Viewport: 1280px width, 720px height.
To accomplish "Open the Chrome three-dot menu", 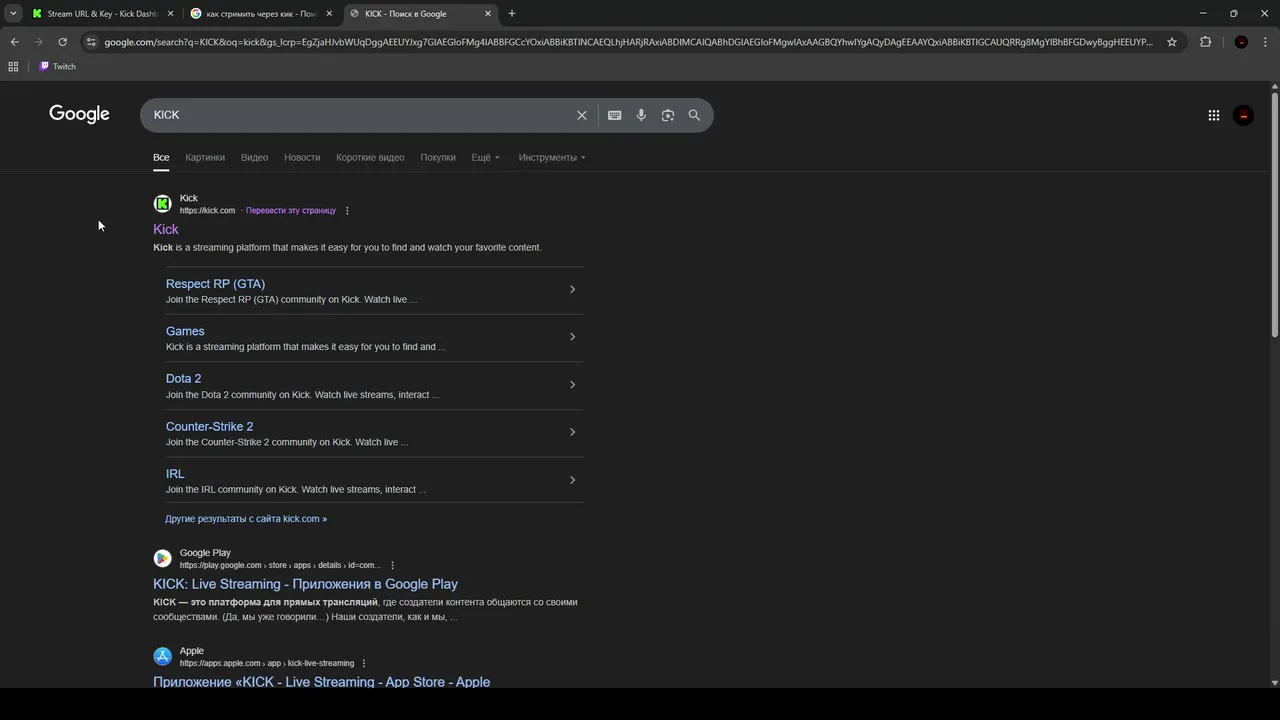I will point(1265,42).
